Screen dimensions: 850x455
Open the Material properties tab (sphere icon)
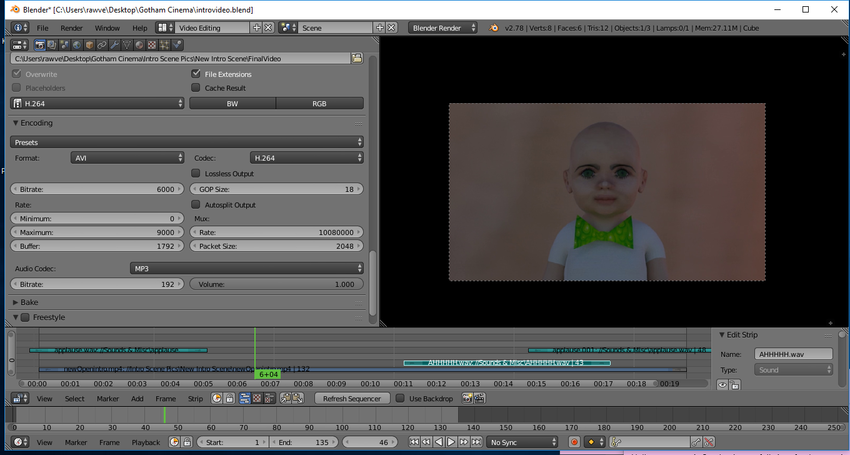coord(139,44)
